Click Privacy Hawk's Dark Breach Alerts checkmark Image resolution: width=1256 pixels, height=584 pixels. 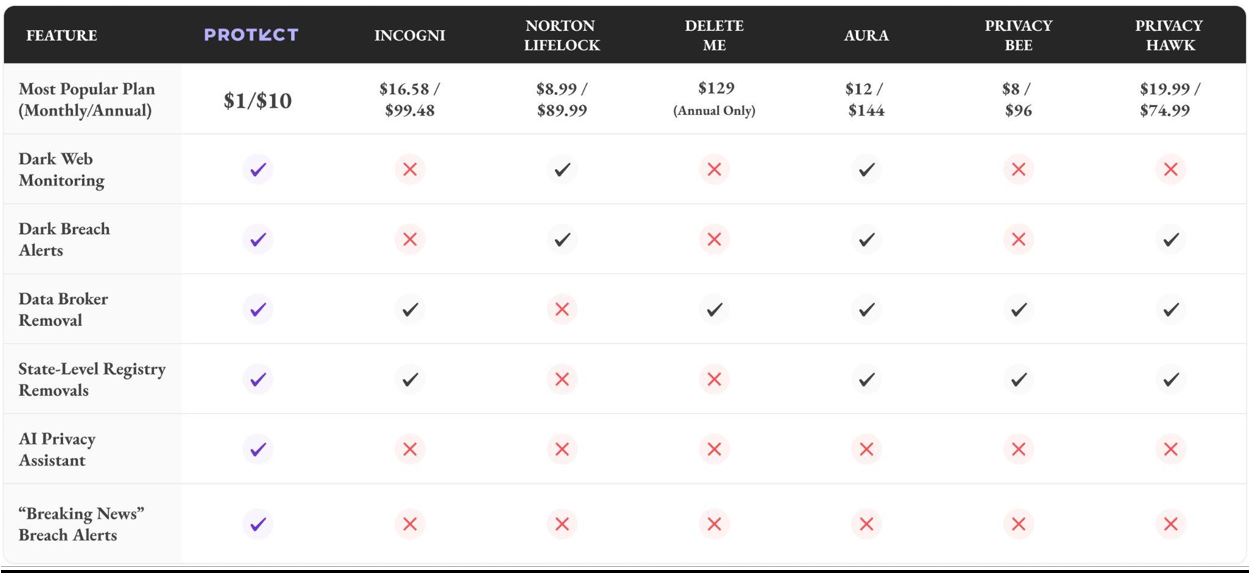click(1170, 240)
